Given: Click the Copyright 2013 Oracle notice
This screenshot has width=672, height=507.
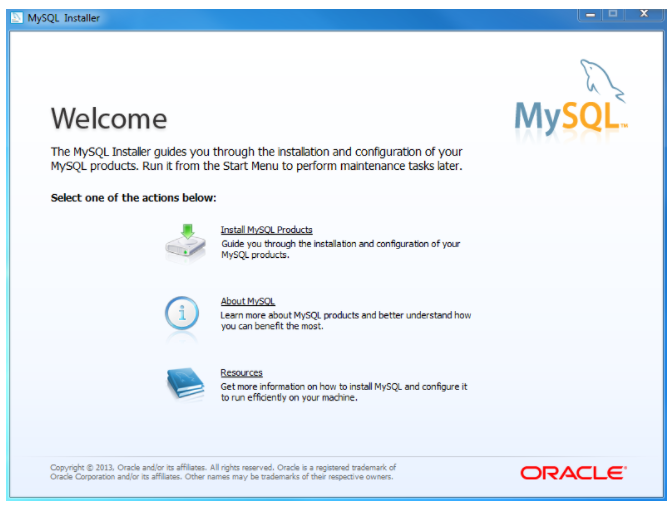Looking at the screenshot, I should (223, 472).
